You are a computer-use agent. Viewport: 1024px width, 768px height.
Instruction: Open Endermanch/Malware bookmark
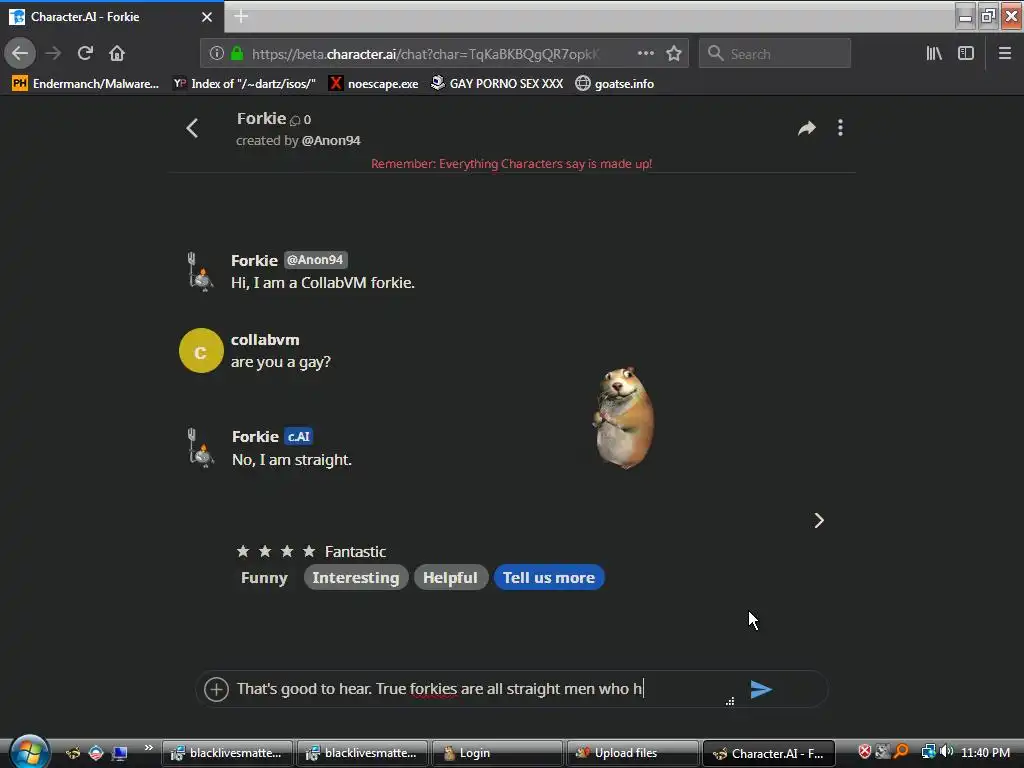[86, 84]
